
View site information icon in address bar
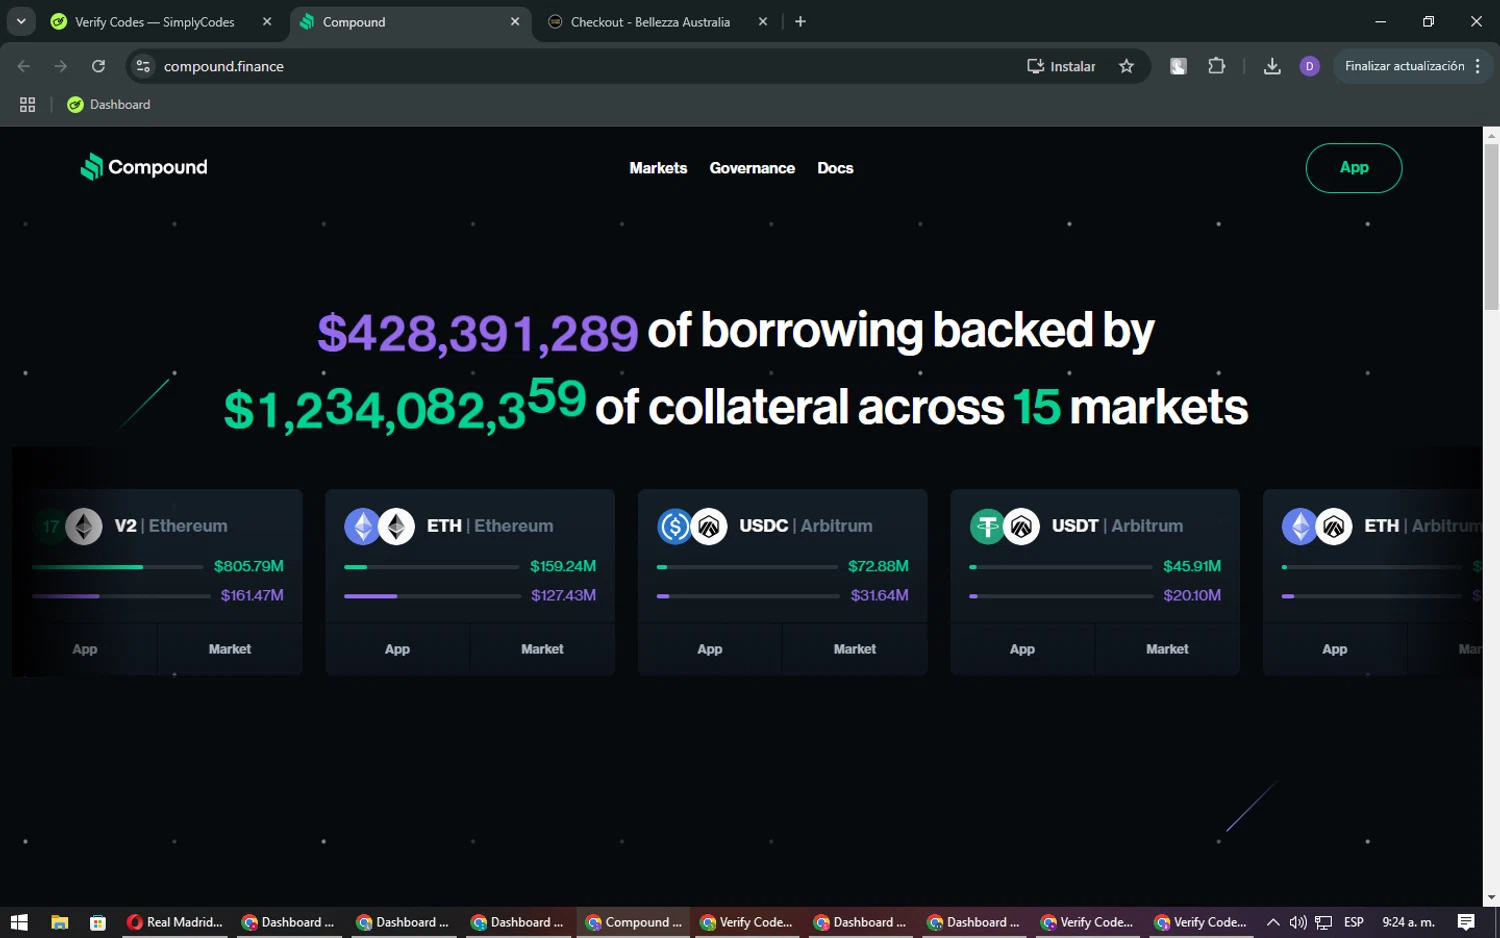(143, 66)
